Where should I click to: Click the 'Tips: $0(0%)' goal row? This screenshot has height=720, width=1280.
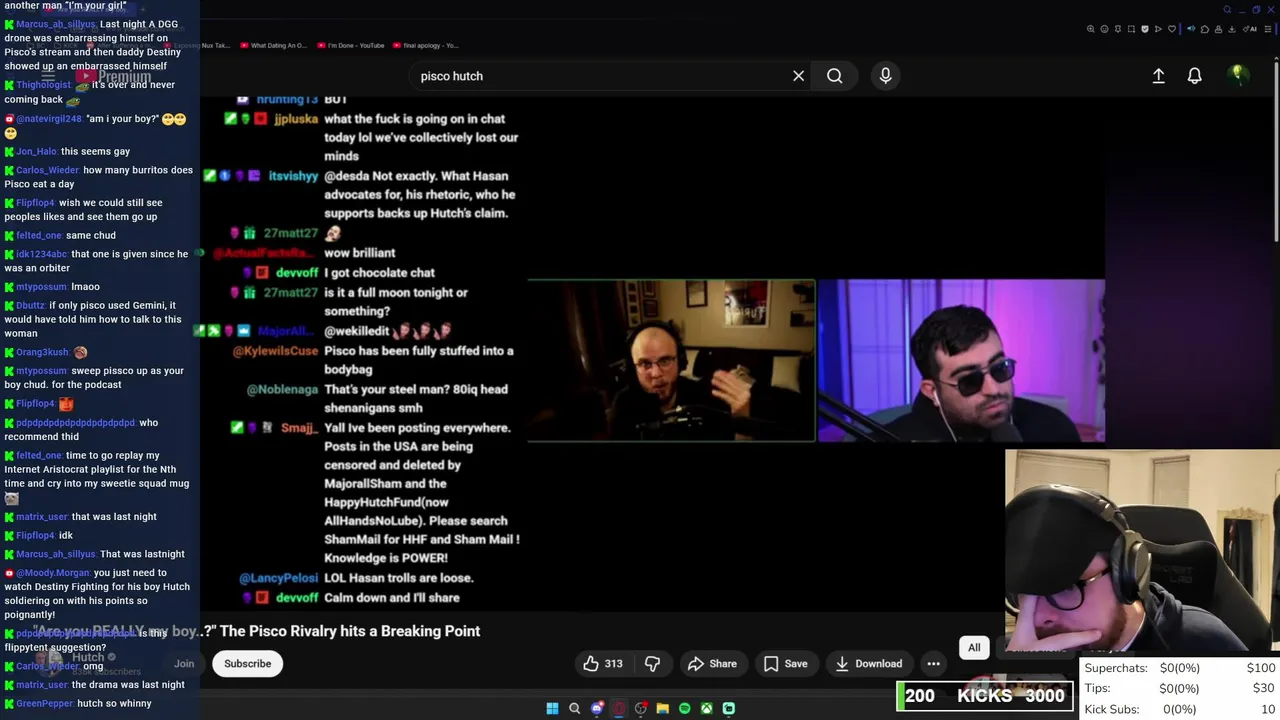[1180, 688]
